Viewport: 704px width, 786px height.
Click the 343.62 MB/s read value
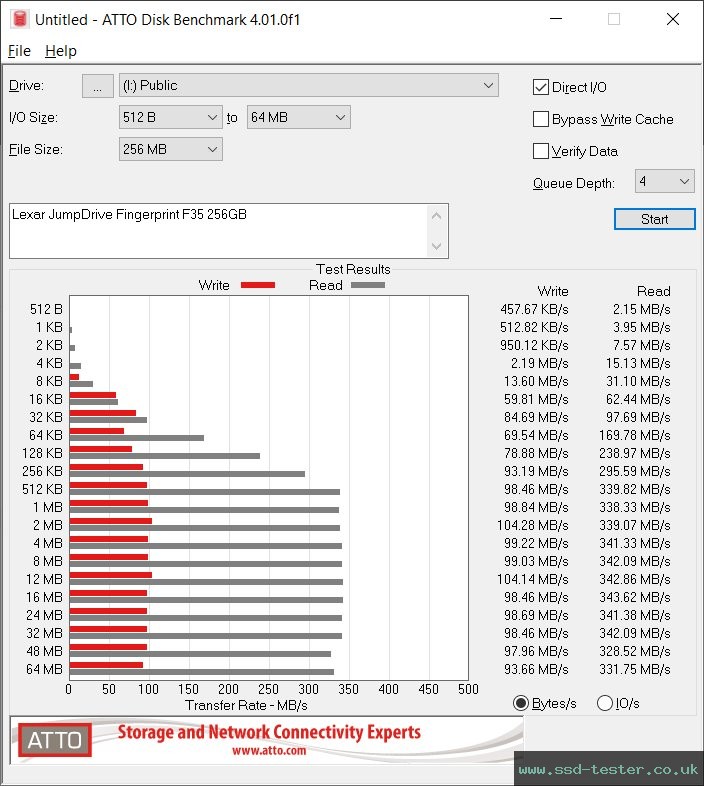(635, 598)
